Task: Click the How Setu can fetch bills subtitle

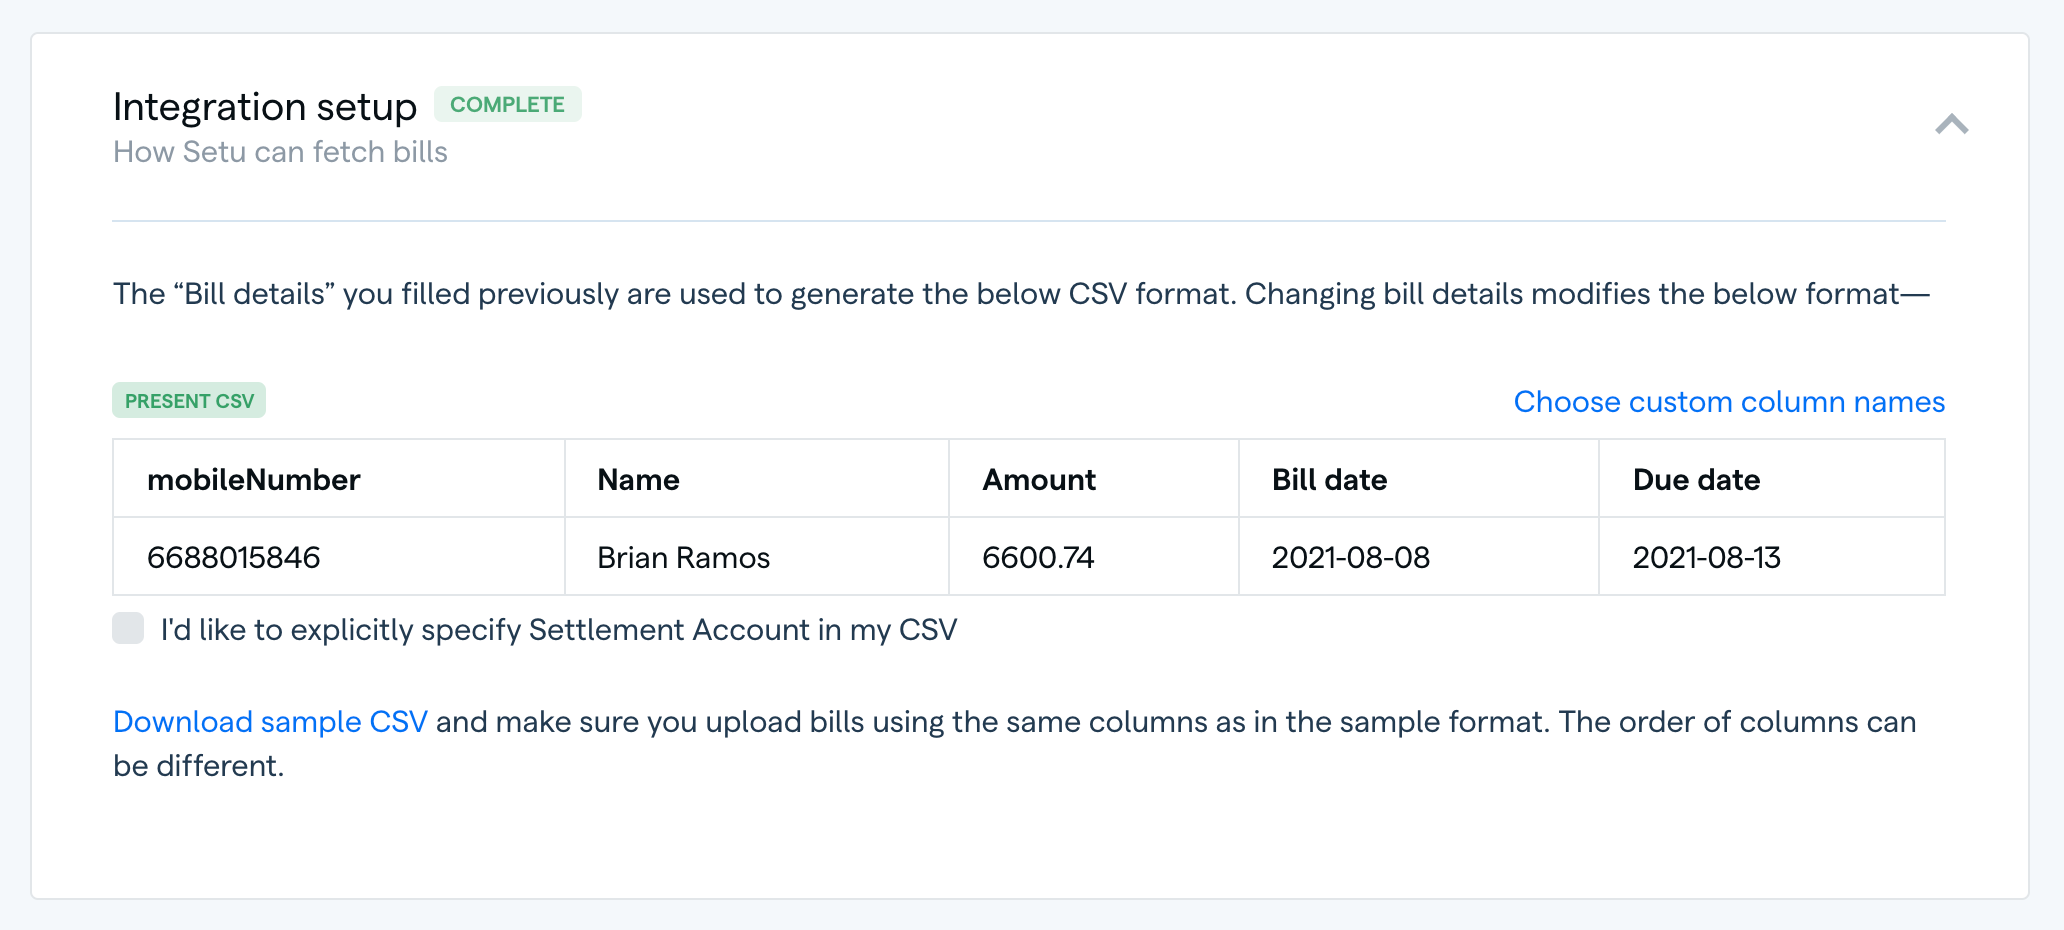Action: [280, 151]
